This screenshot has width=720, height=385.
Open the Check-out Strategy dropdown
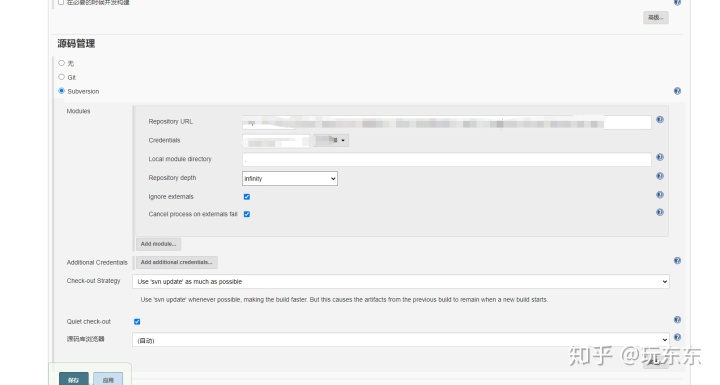(x=401, y=282)
